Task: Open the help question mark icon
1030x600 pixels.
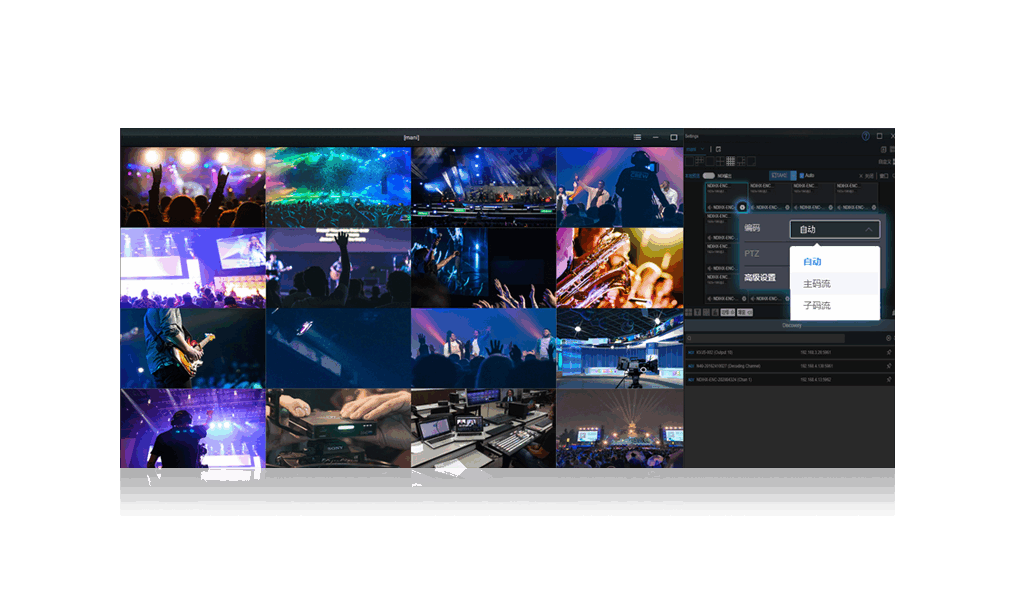Action: click(x=866, y=136)
